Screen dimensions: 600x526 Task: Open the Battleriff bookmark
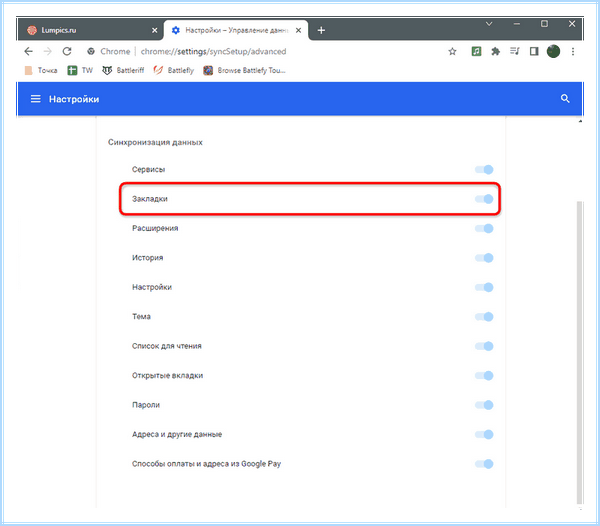[x=123, y=70]
